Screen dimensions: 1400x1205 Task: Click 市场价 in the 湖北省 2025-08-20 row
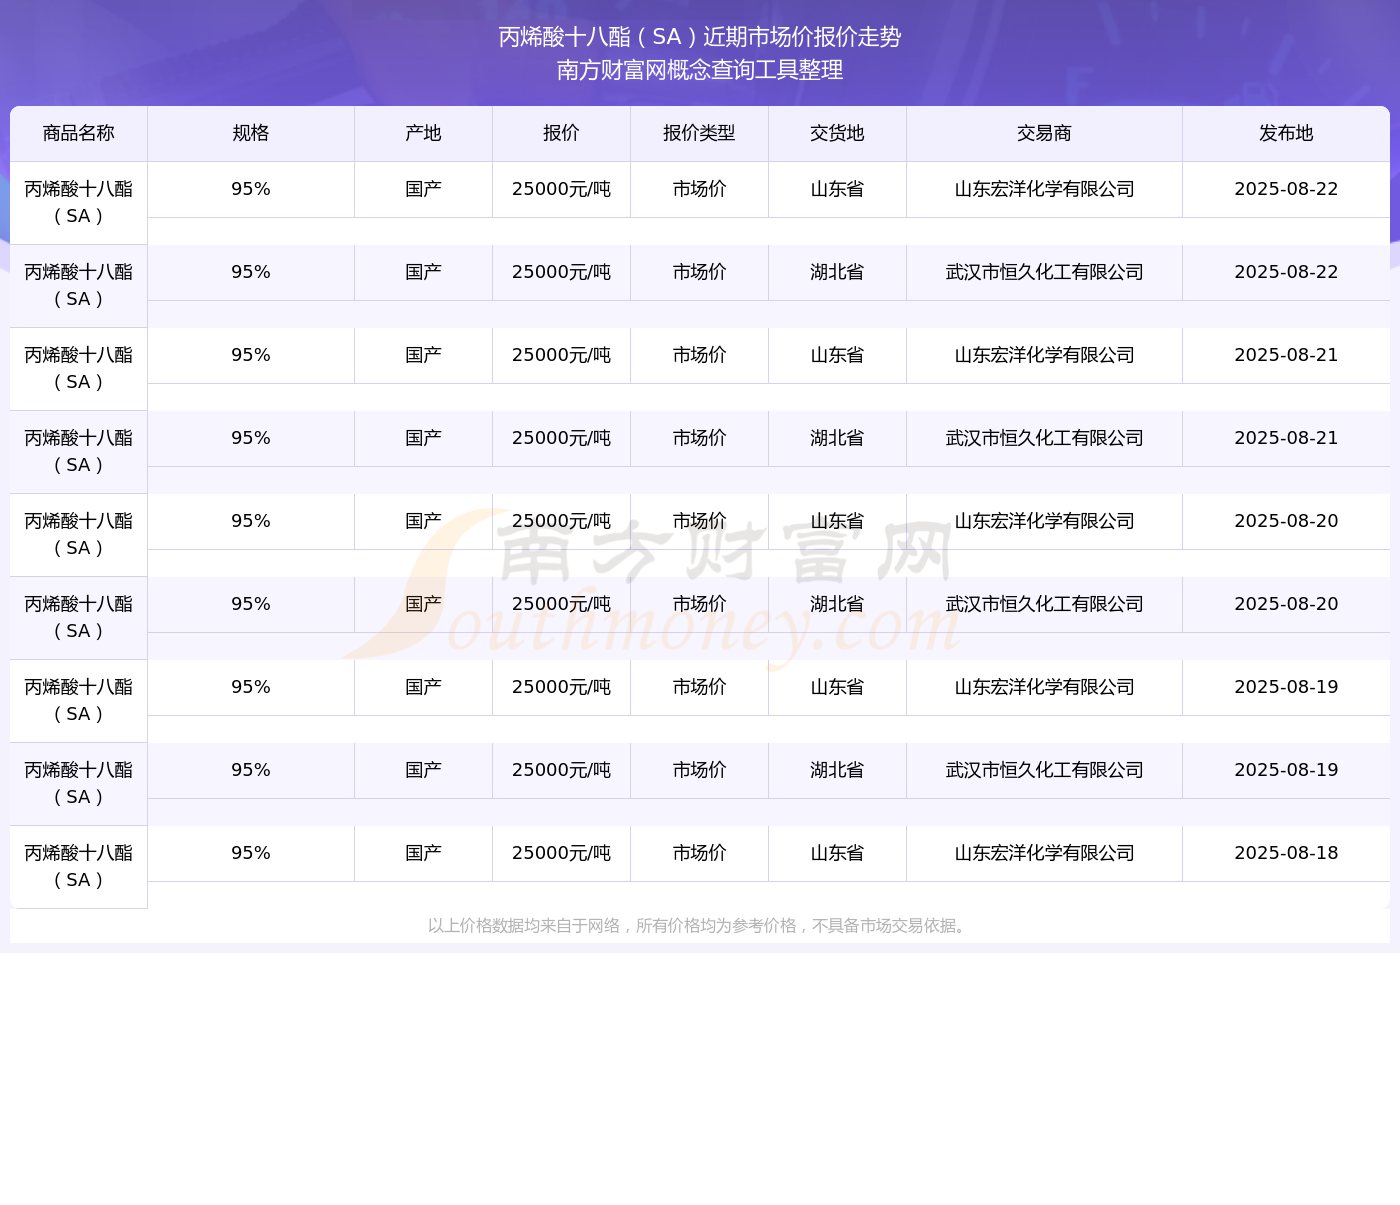pos(700,604)
